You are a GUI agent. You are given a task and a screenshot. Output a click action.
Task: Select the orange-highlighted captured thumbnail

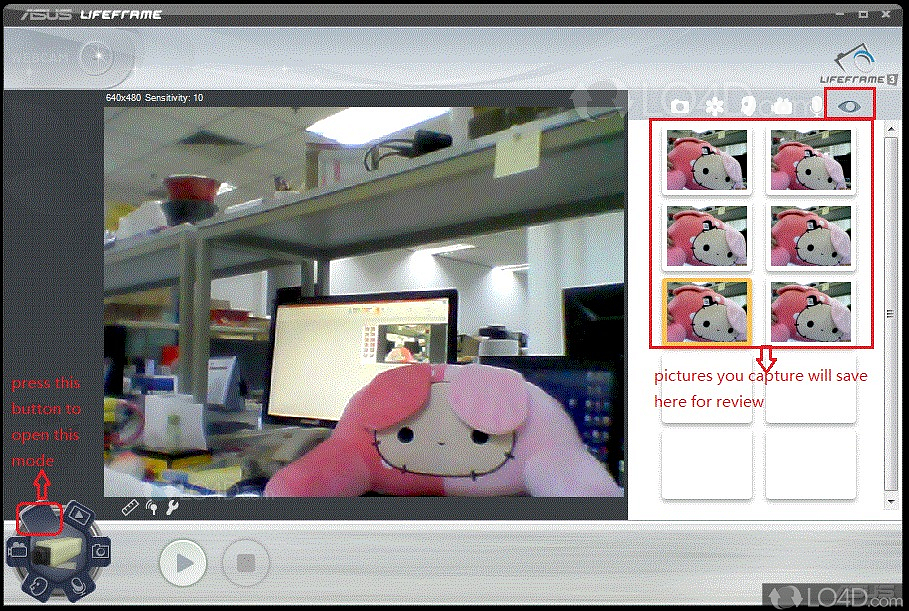coord(707,312)
